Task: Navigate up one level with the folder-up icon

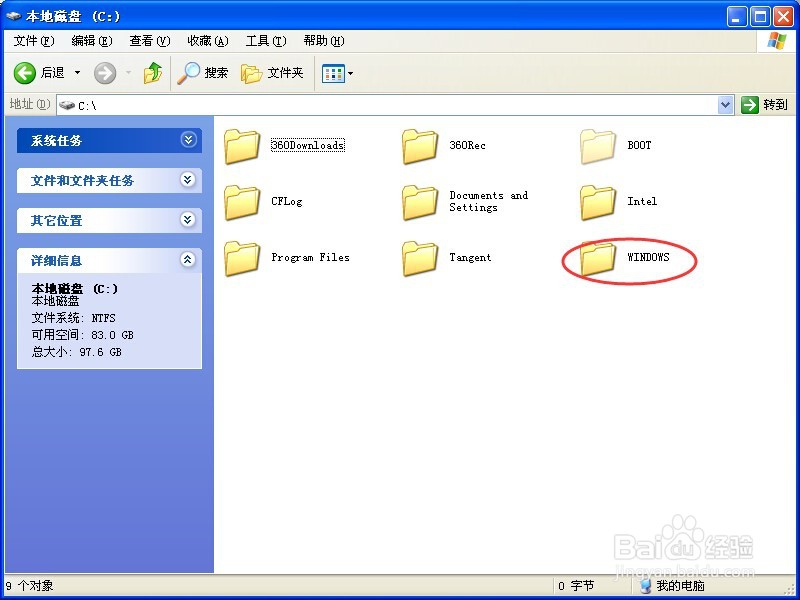Action: tap(153, 72)
